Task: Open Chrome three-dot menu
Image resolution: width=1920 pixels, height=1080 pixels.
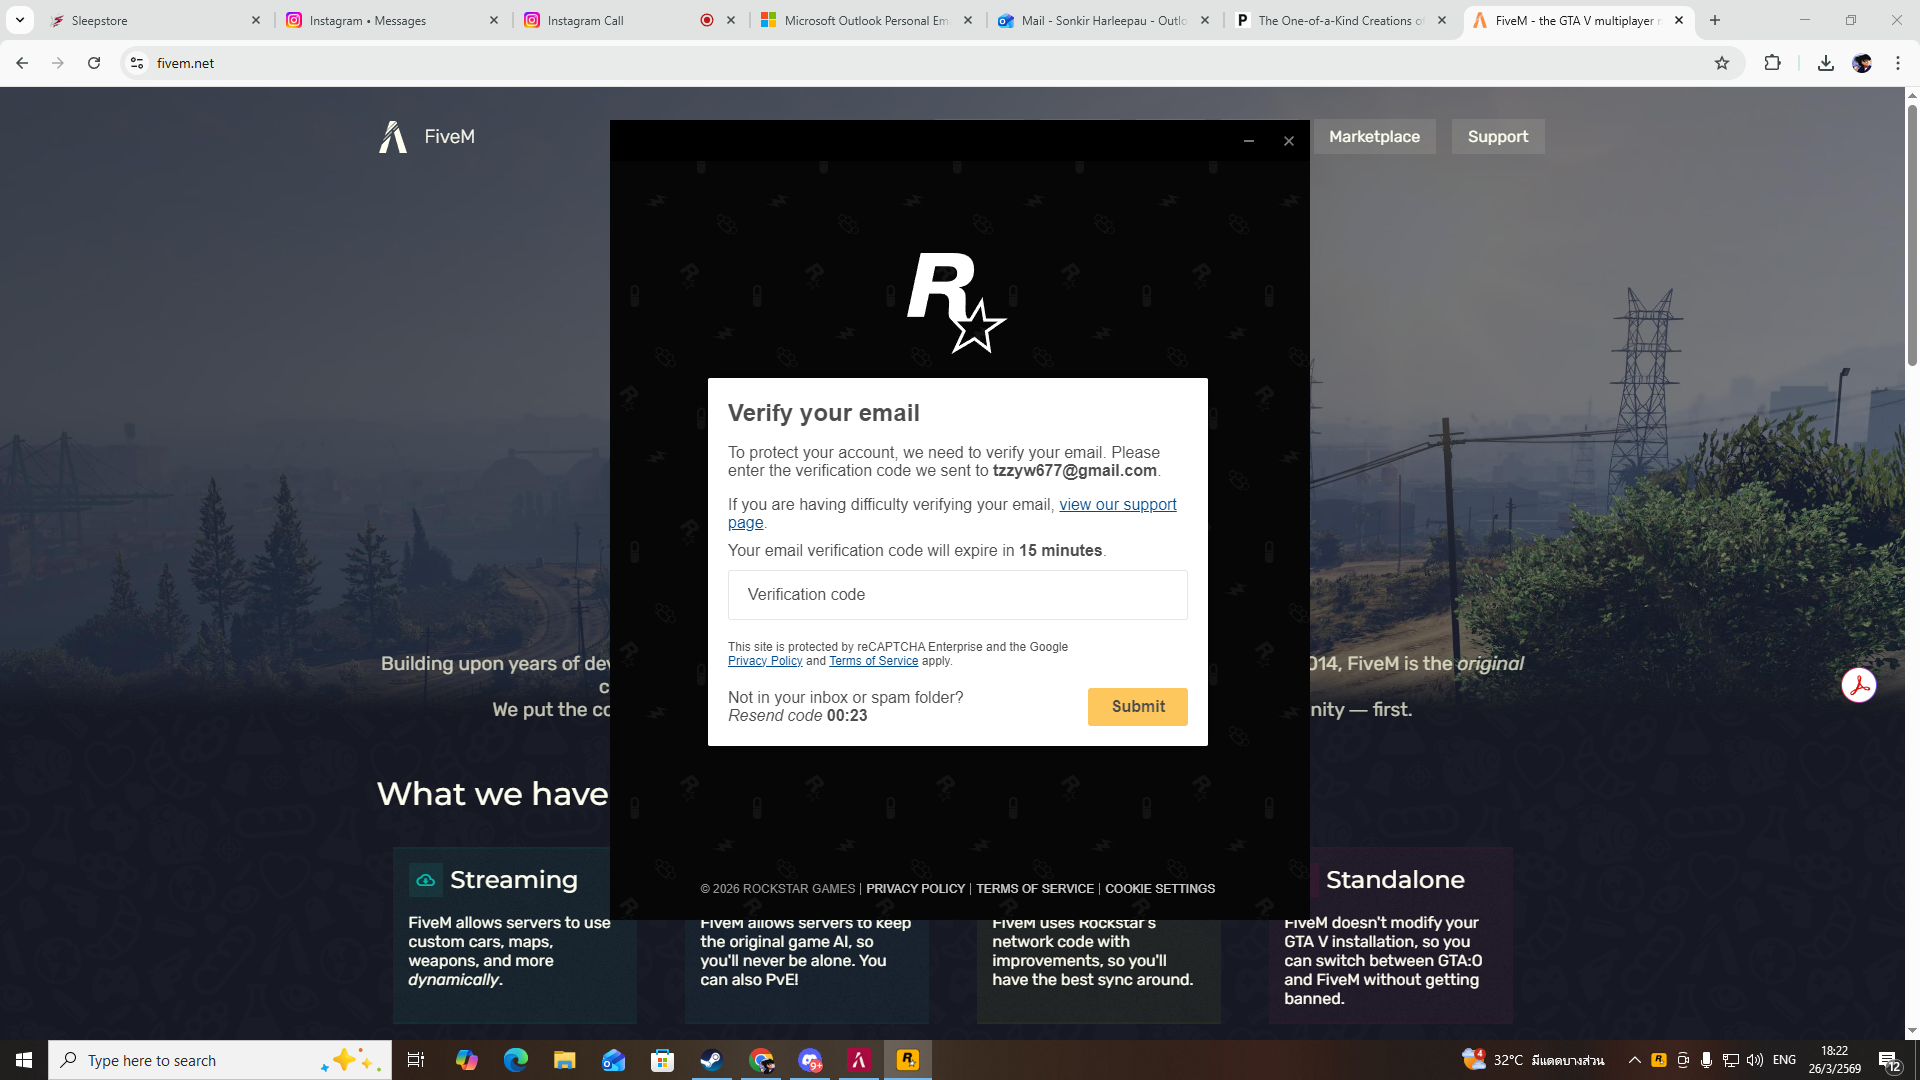Action: 1897,63
